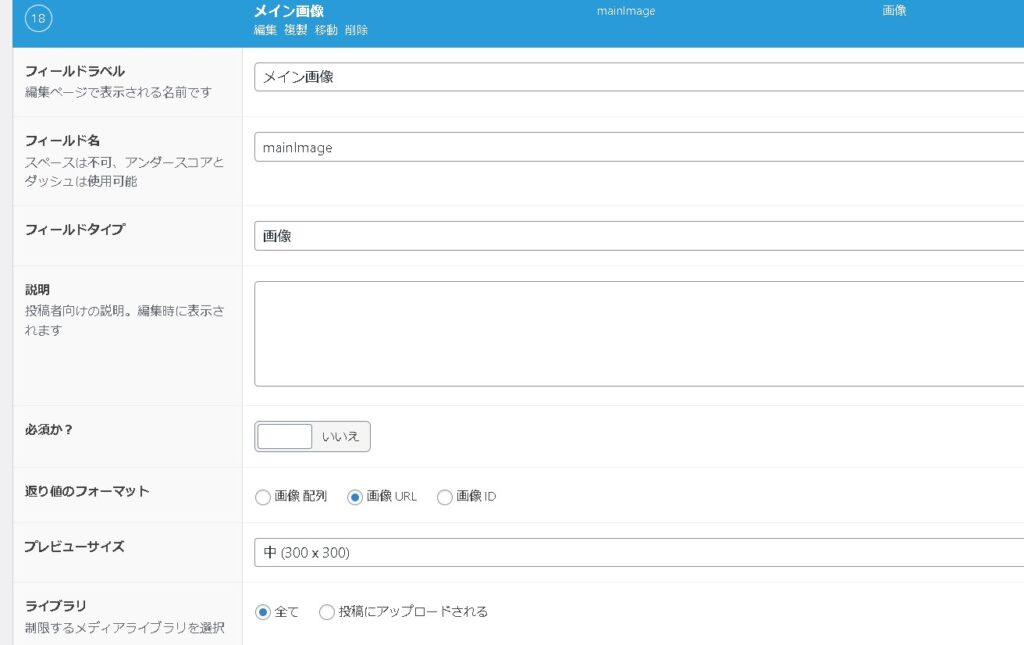Click the 編集 link under メイン画像
The height and width of the screenshot is (645, 1024).
pyautogui.click(x=265, y=31)
